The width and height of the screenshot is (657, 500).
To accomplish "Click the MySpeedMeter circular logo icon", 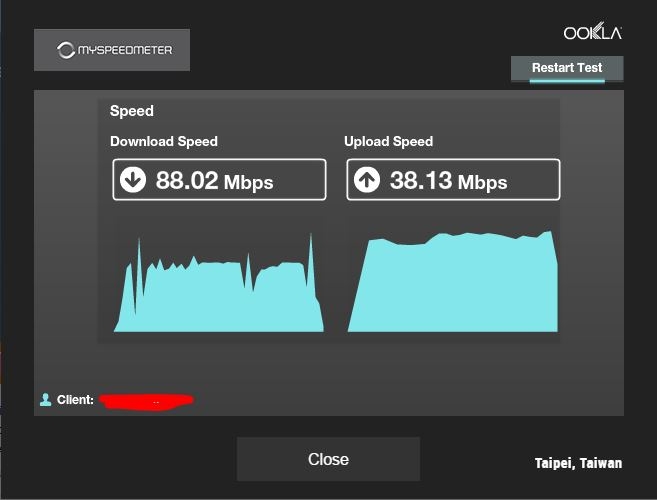I will [66, 50].
